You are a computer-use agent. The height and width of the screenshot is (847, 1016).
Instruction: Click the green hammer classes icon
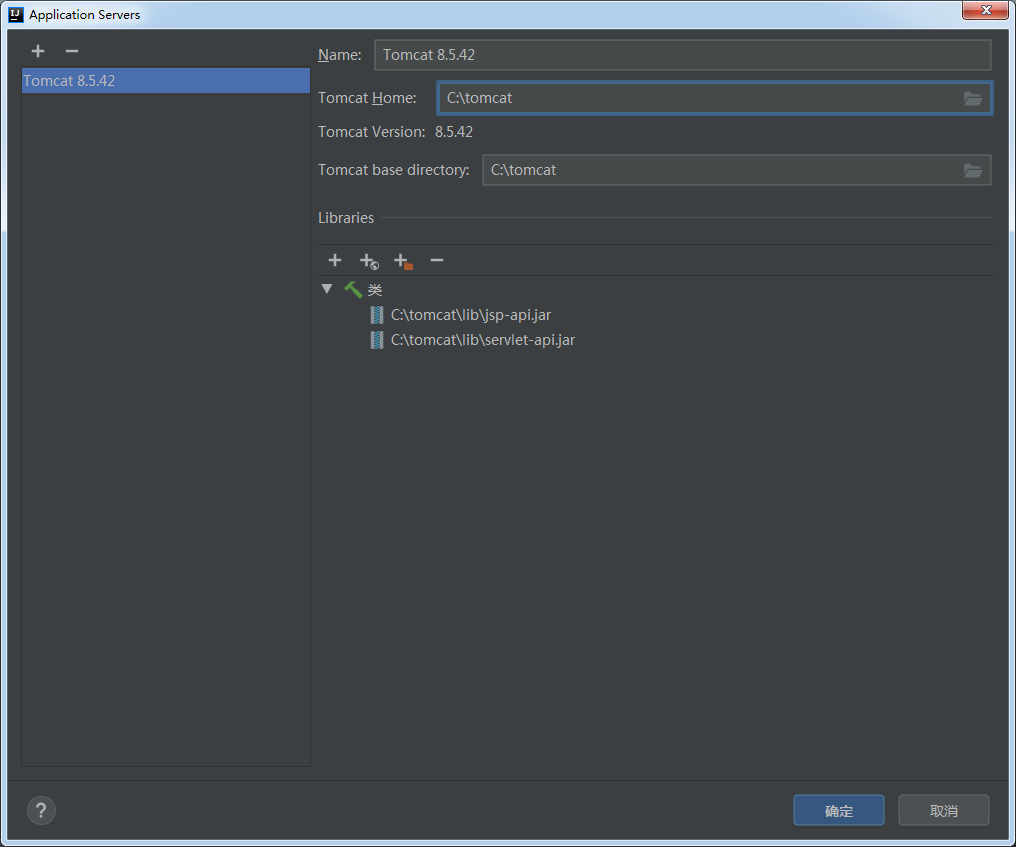(353, 289)
